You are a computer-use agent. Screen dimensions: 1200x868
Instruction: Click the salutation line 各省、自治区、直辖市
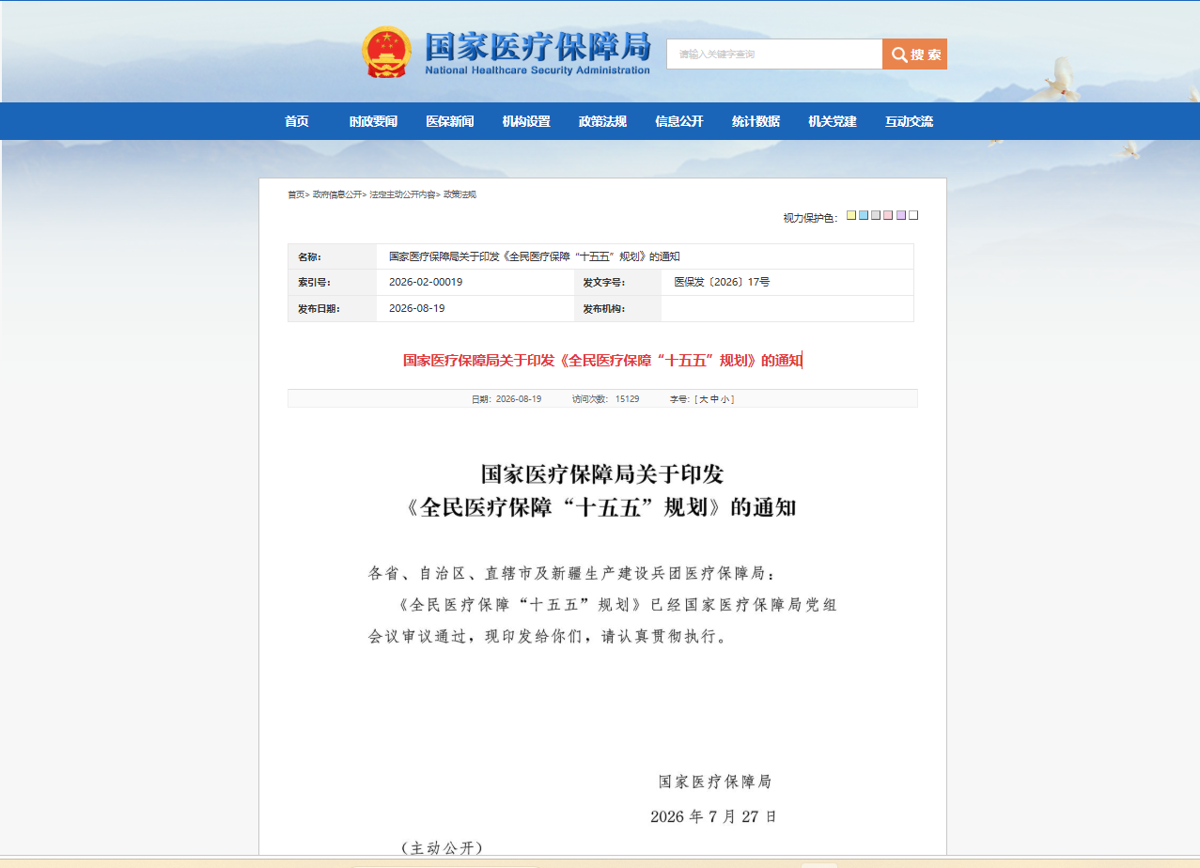571,574
